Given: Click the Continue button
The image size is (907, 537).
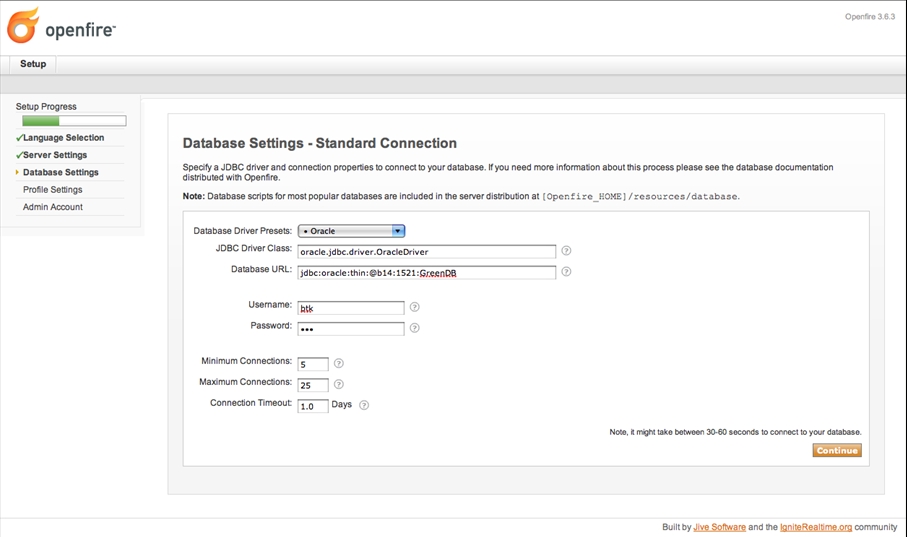Looking at the screenshot, I should coord(837,450).
